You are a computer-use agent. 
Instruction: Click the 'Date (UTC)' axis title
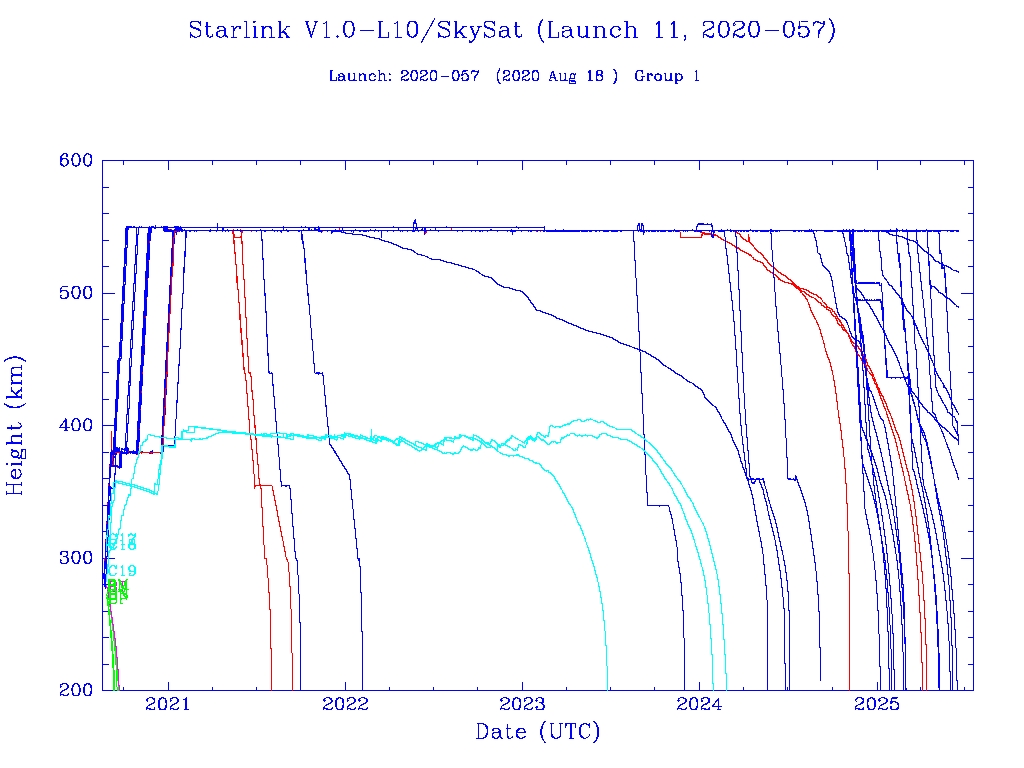click(x=537, y=732)
